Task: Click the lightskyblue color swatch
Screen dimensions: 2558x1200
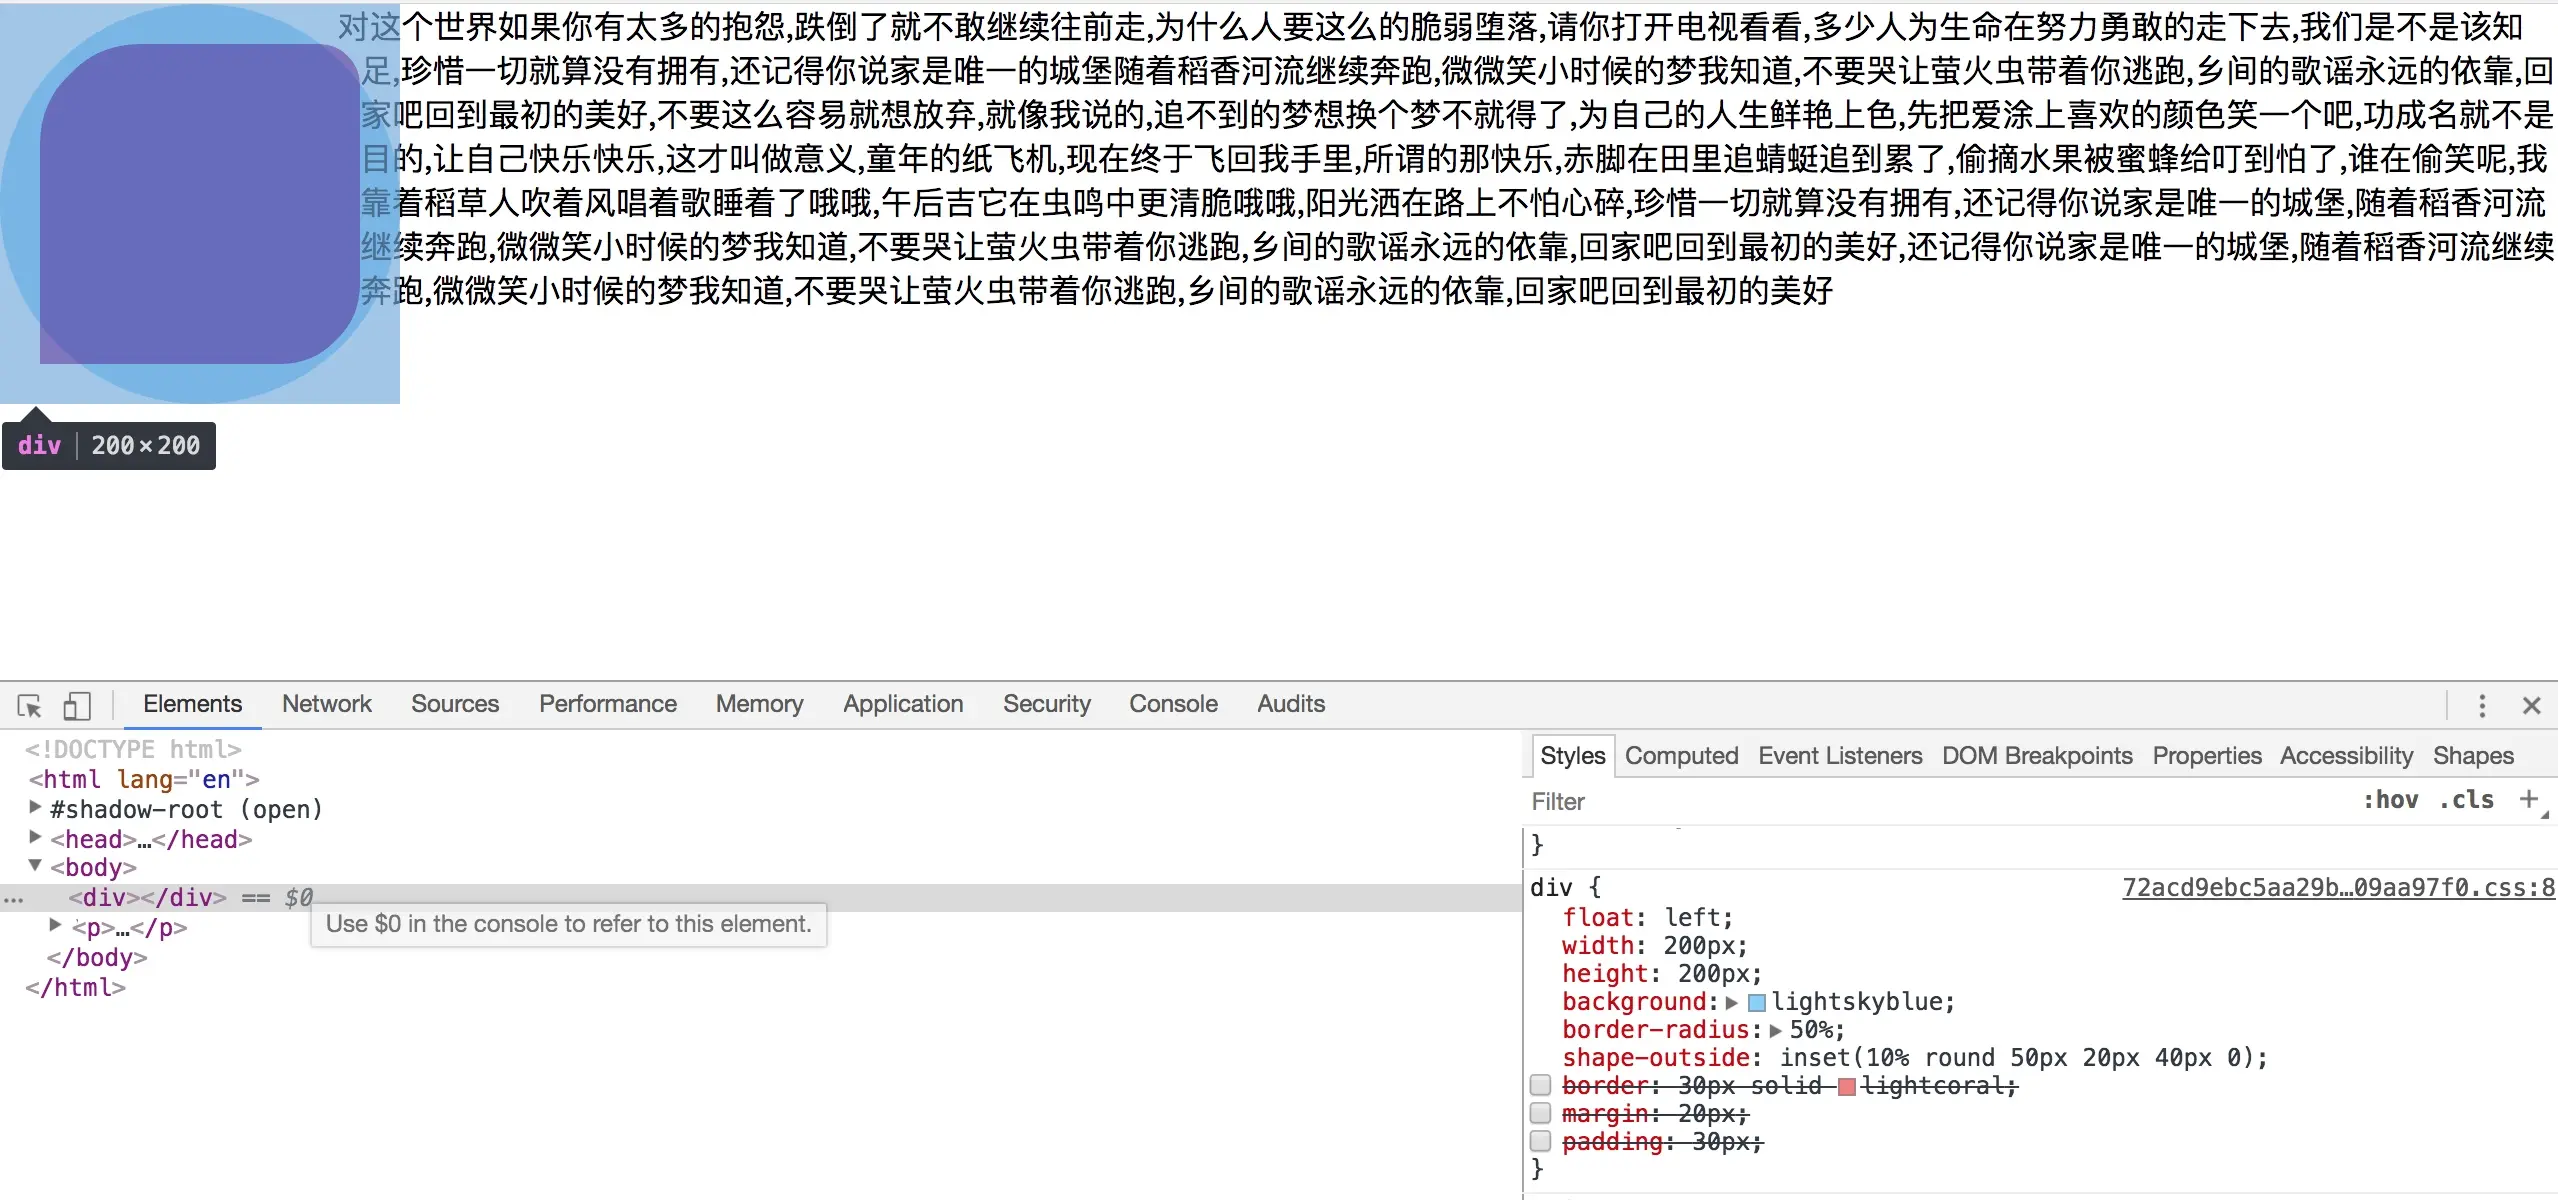Action: pos(1757,1002)
